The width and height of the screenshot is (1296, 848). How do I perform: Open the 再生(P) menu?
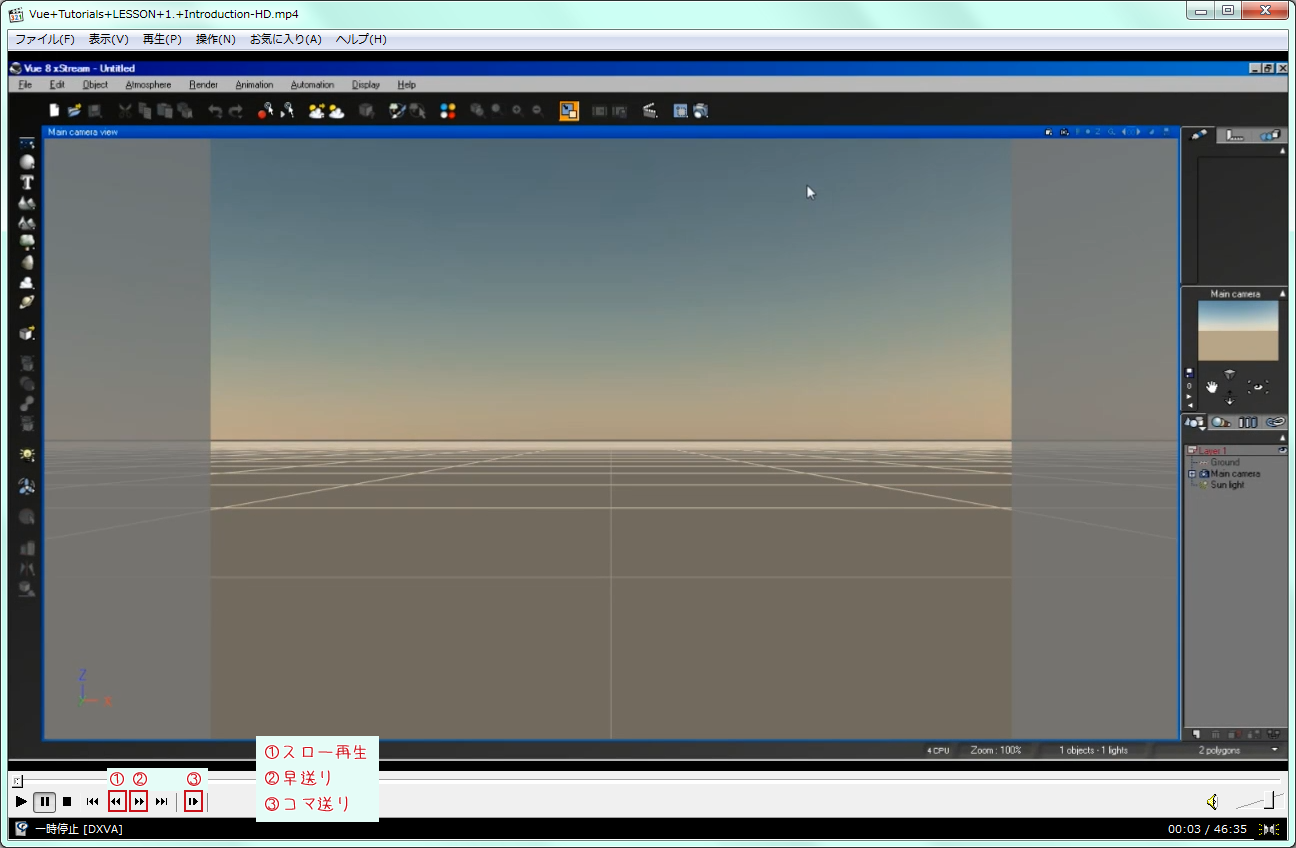pyautogui.click(x=161, y=39)
